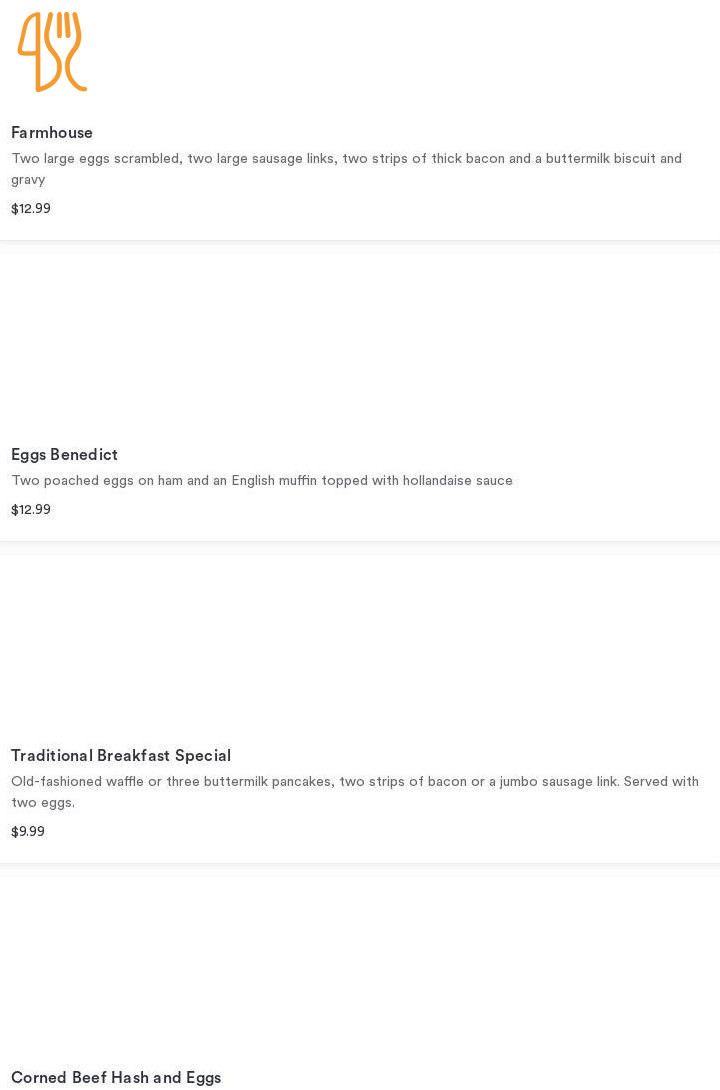Select the Farmhouse $12.99 price

coord(31,209)
